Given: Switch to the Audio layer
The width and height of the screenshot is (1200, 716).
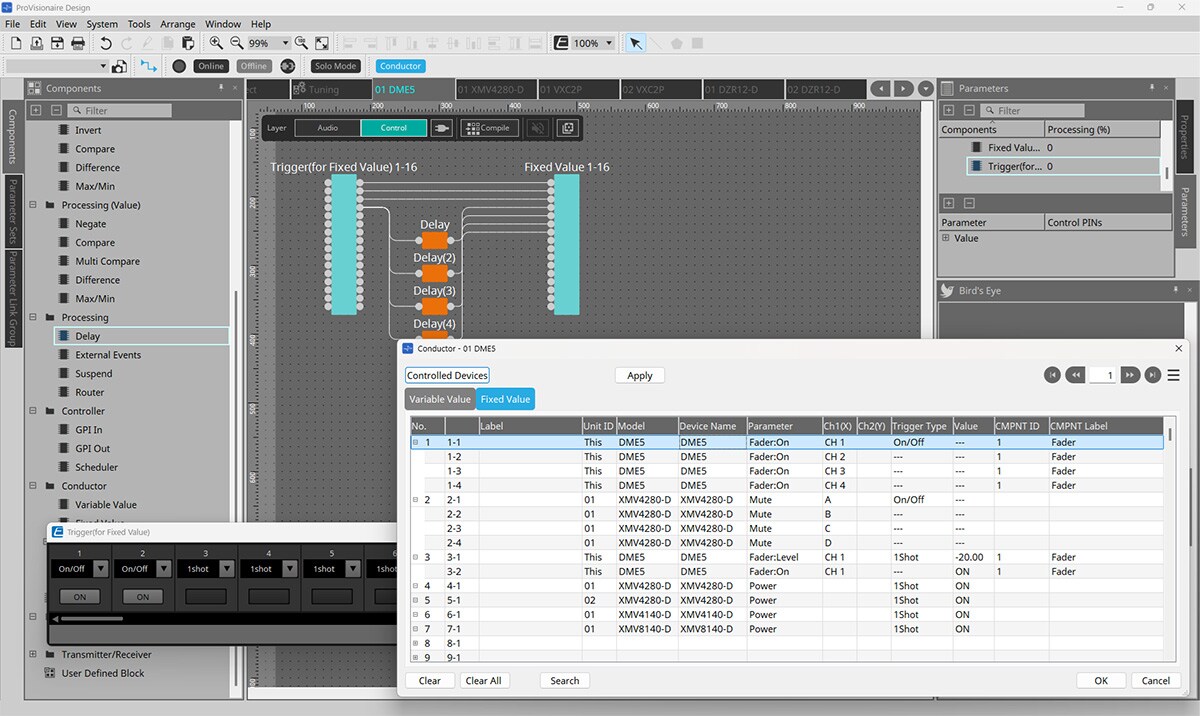Looking at the screenshot, I should (328, 128).
